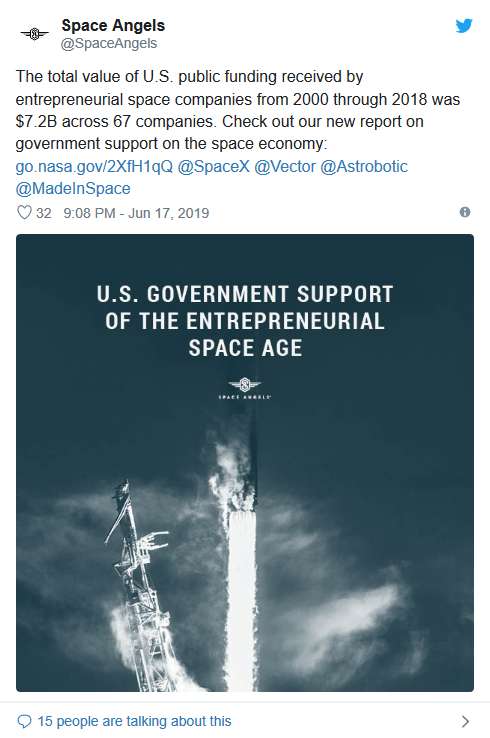Viewport: 490px width, 738px height.
Task: Visit the @Astrobotic profile mention
Action: [364, 166]
